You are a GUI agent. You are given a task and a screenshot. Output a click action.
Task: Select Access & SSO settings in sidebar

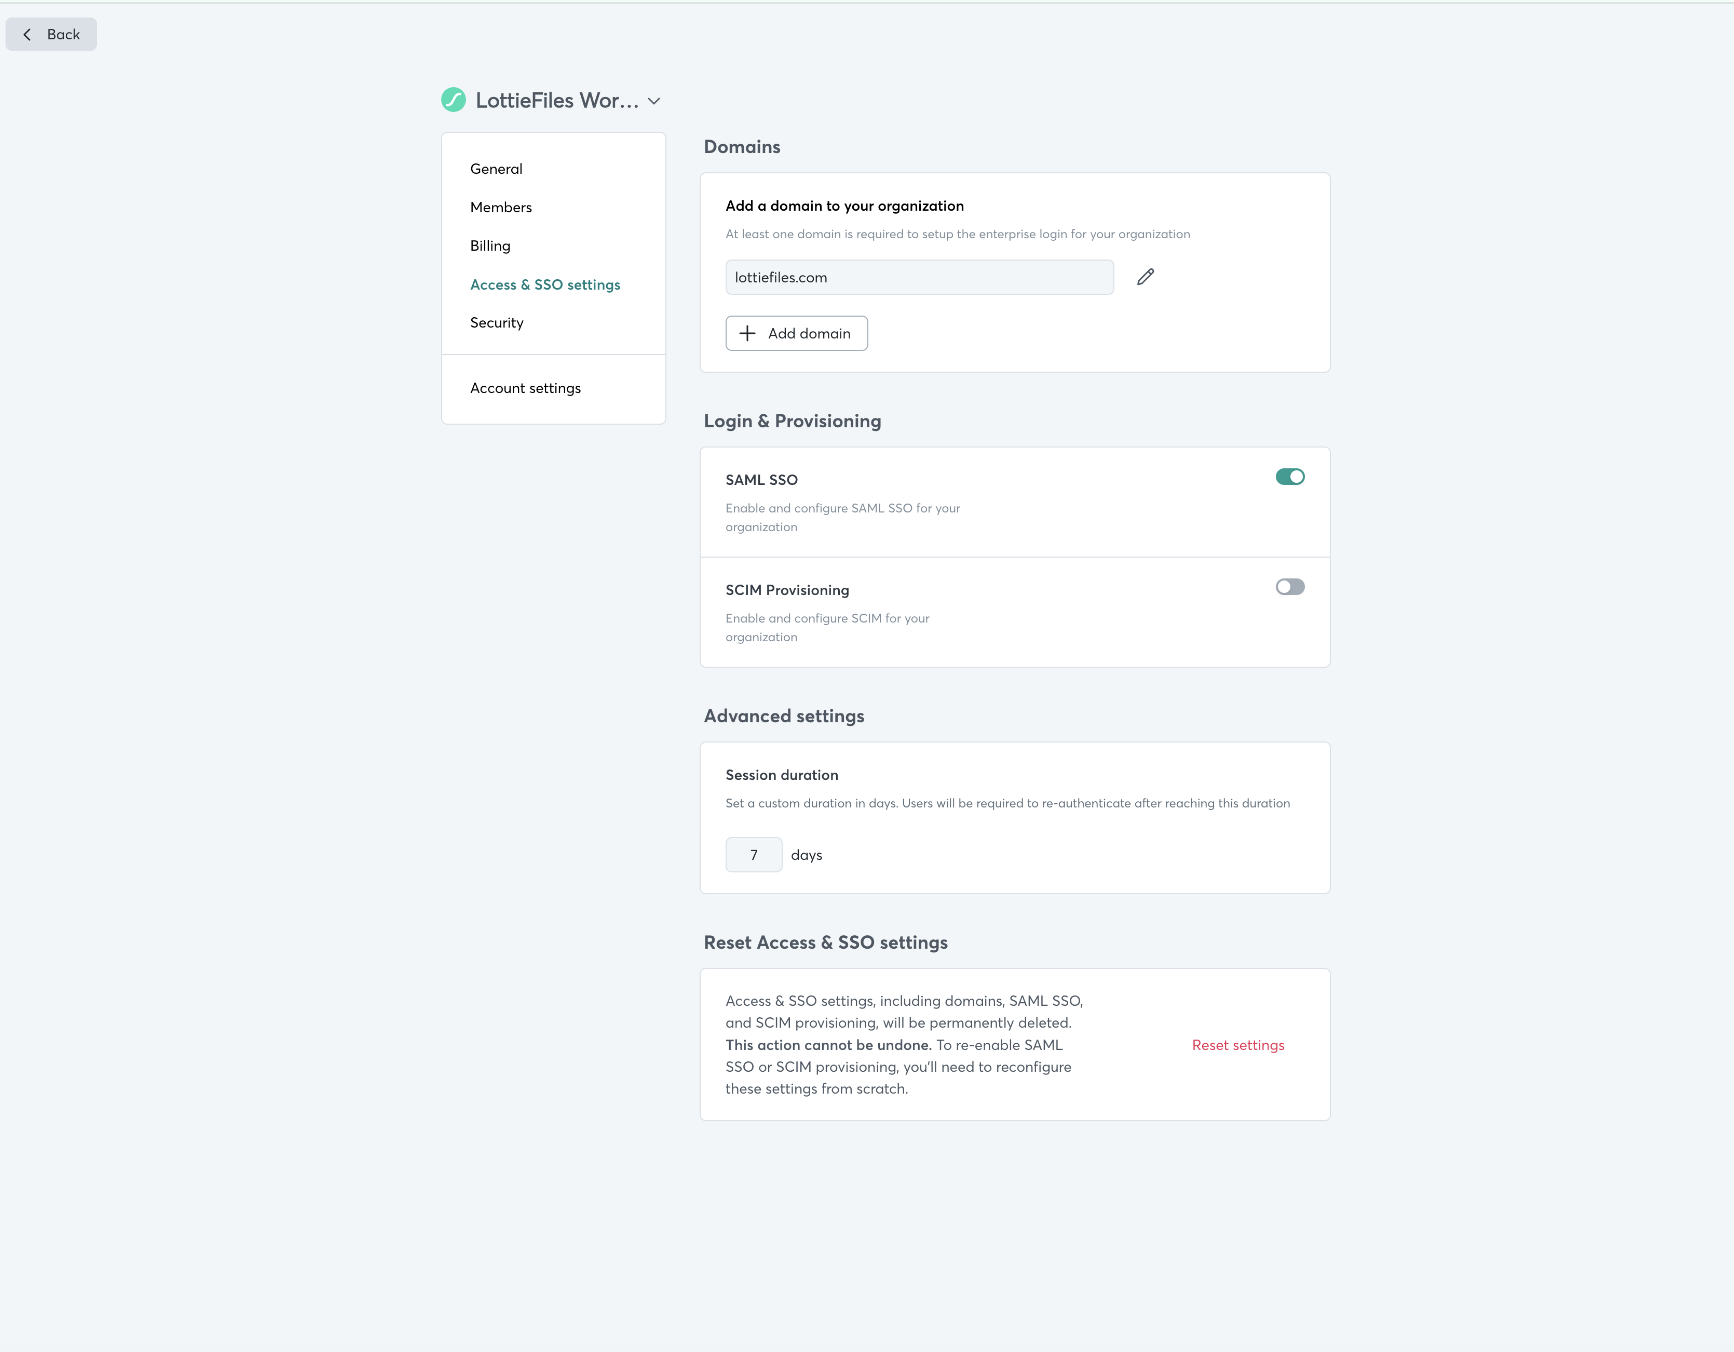[x=545, y=284]
